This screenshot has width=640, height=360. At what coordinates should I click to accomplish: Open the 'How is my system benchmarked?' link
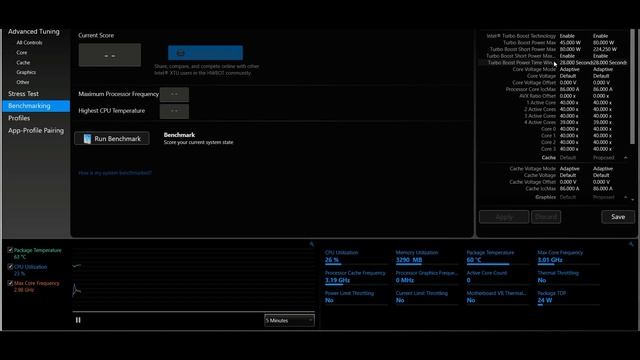tap(115, 173)
